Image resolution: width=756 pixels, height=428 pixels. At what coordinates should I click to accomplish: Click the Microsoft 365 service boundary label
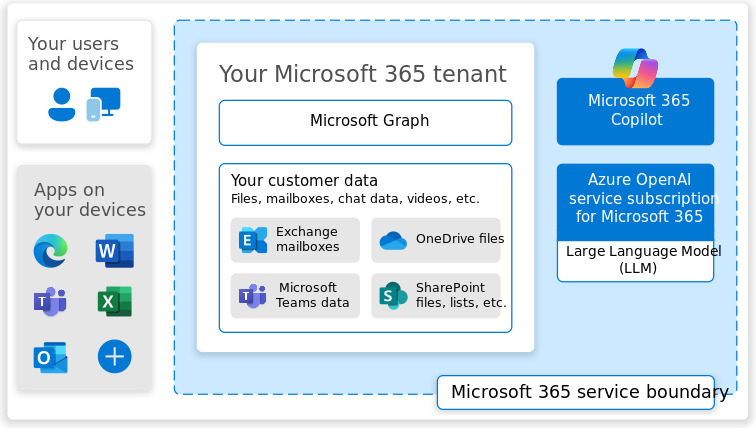pyautogui.click(x=576, y=392)
